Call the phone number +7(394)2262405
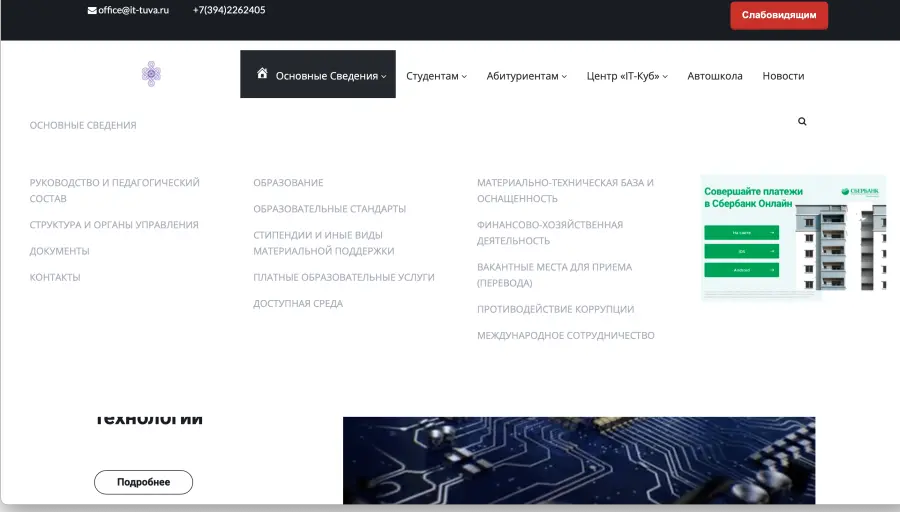Viewport: 900px width, 512px height. point(229,10)
